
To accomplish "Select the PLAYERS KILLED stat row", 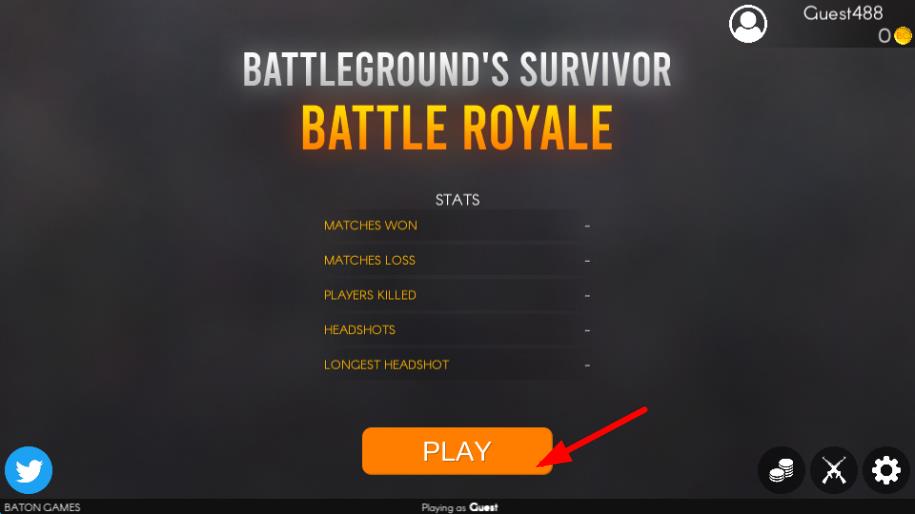I will pos(458,295).
